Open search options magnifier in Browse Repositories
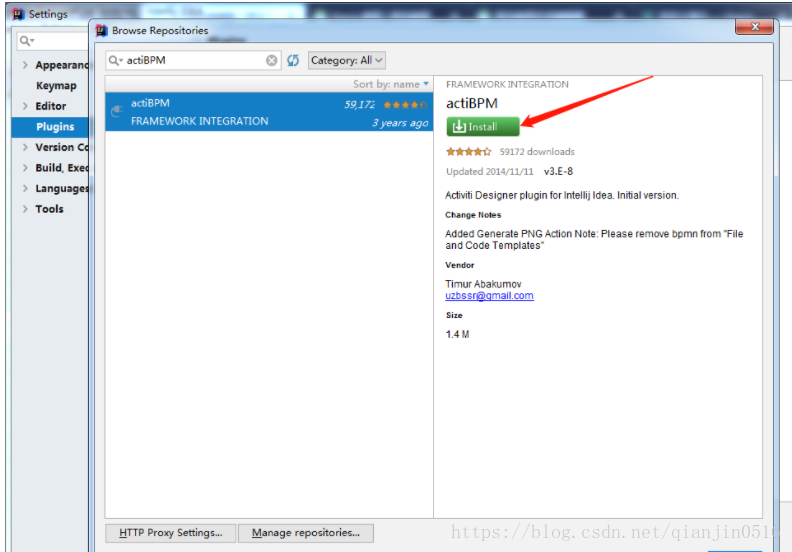This screenshot has width=792, height=552. coord(116,61)
